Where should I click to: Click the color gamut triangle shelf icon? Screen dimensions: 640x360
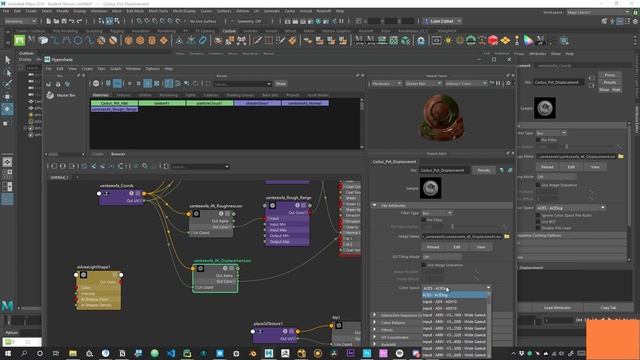click(529, 40)
